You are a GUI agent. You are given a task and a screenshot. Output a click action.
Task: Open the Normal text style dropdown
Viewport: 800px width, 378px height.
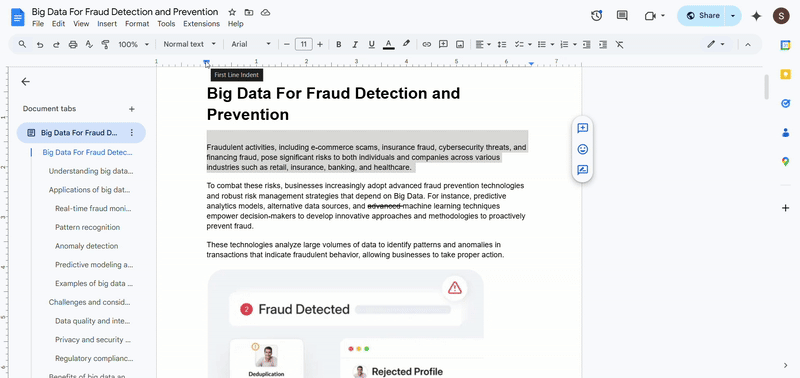click(x=189, y=44)
